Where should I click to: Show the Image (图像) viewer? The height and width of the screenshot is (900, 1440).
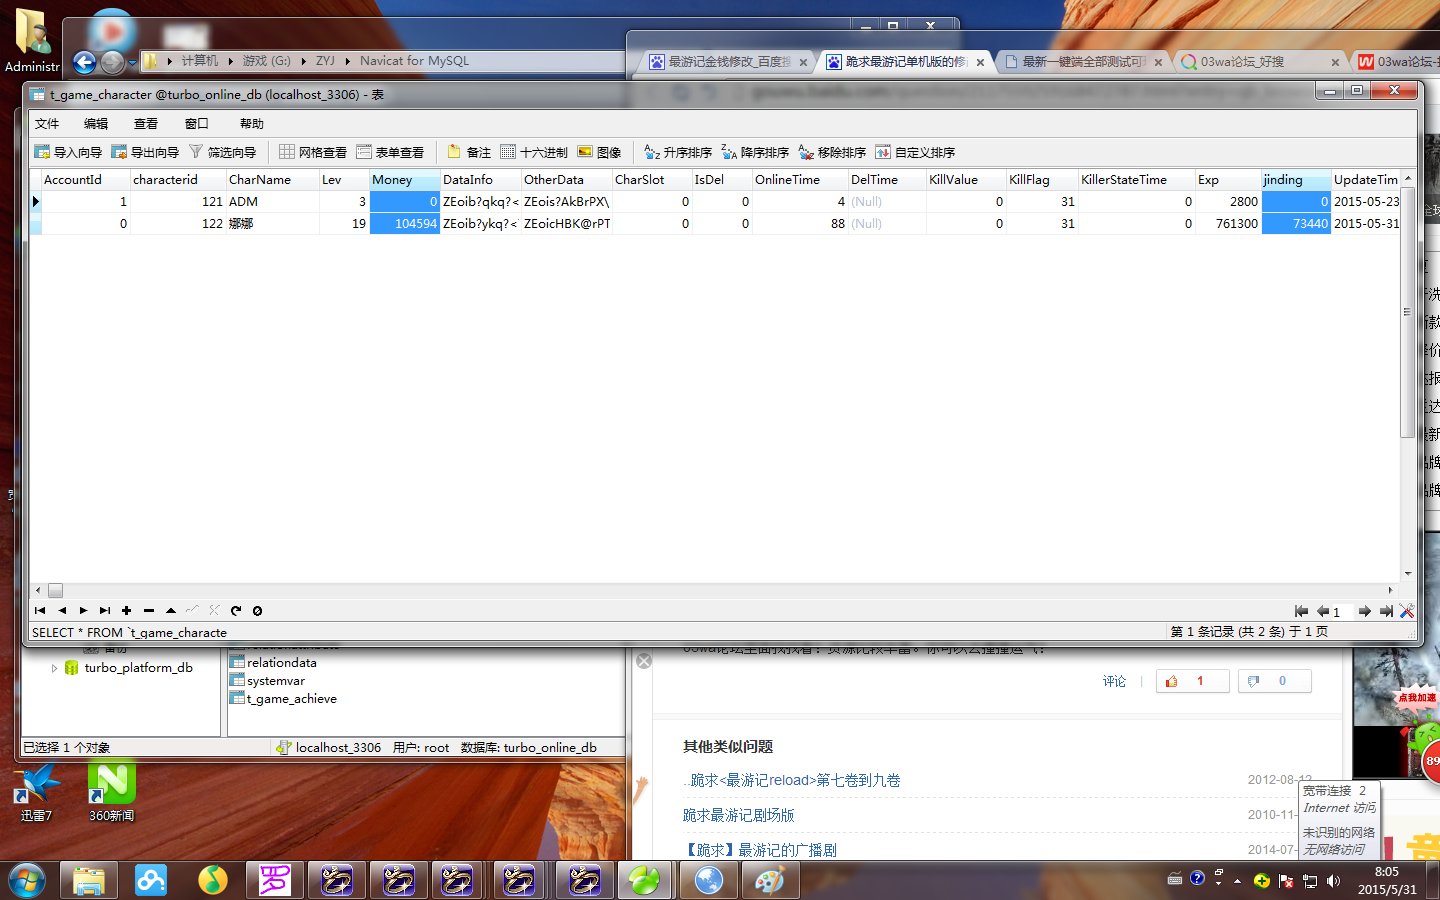coord(599,152)
